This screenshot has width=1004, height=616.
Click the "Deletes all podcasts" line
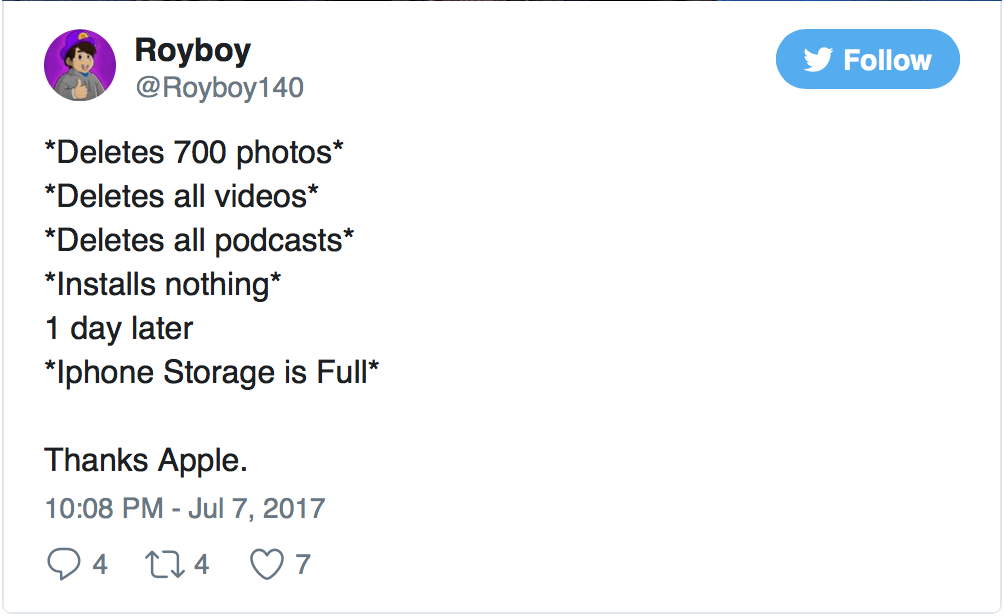[200, 240]
